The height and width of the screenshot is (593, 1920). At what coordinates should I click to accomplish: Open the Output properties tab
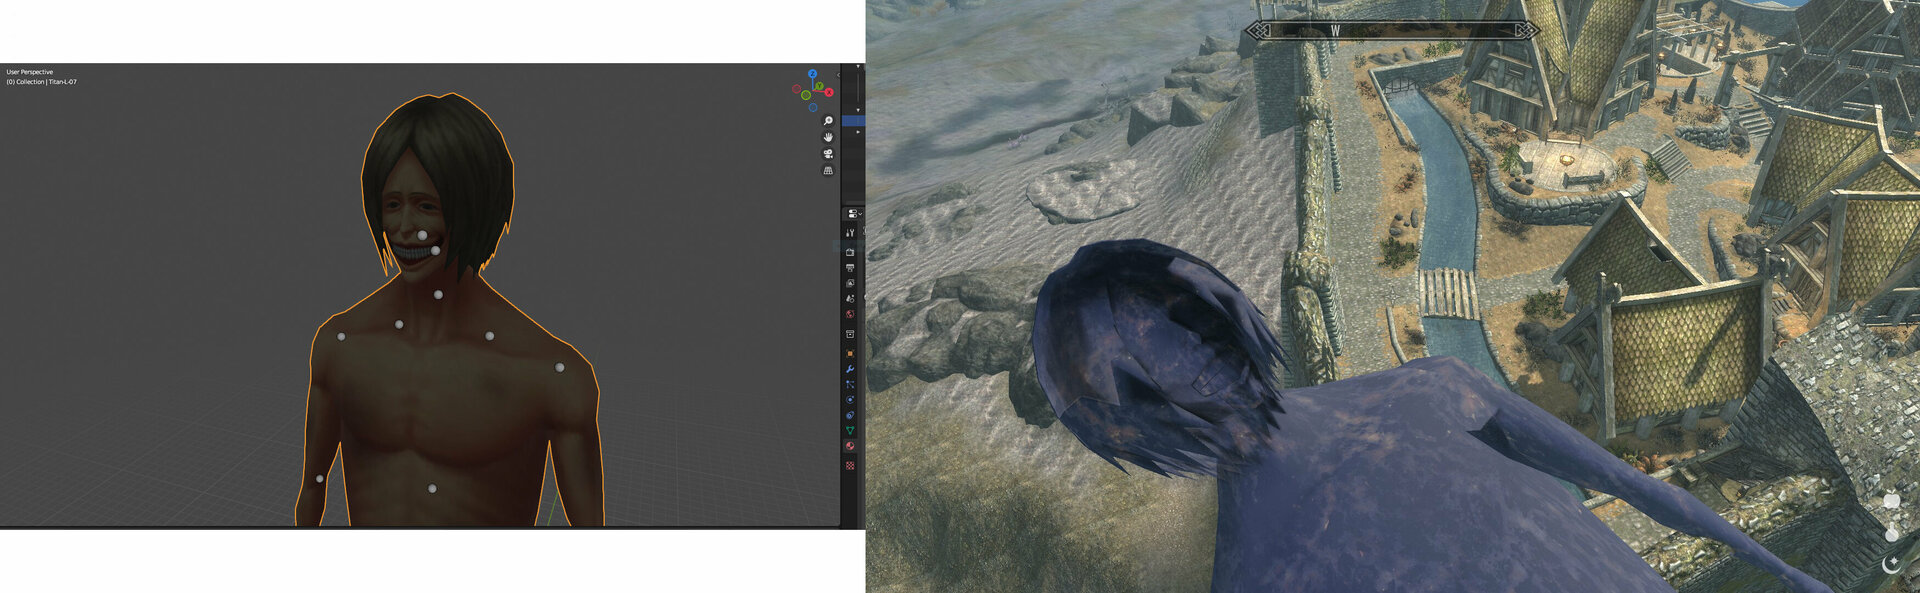[850, 268]
